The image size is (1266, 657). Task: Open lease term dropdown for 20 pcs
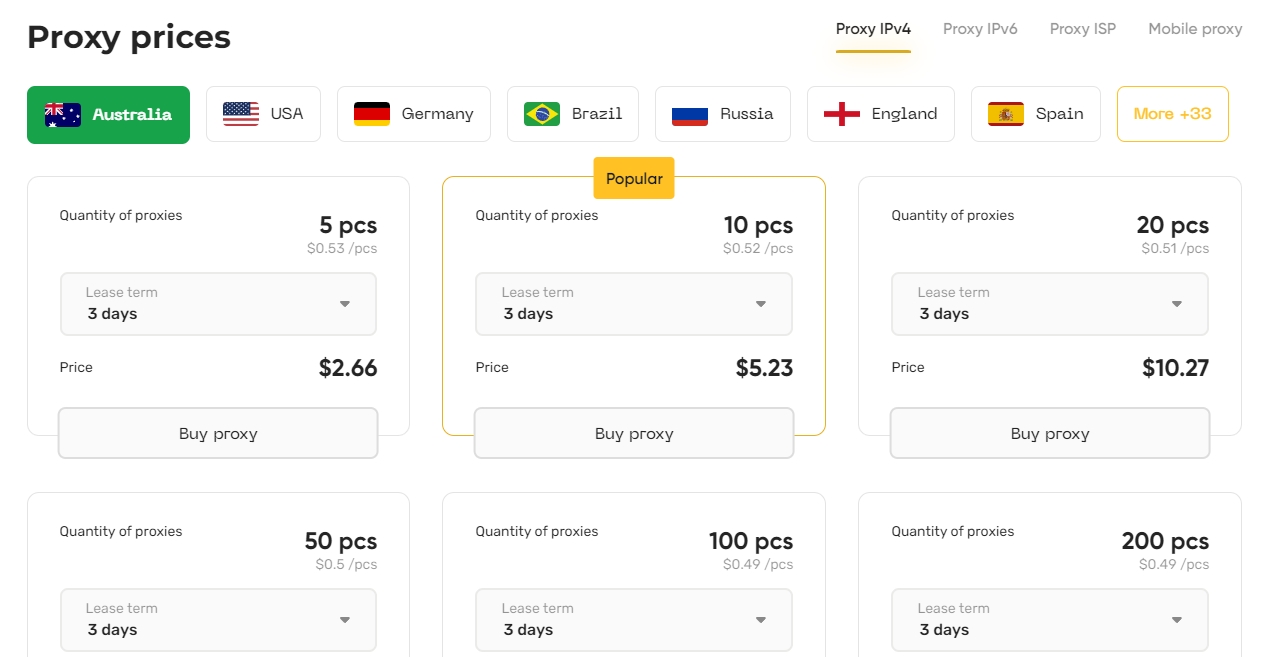pyautogui.click(x=1050, y=304)
